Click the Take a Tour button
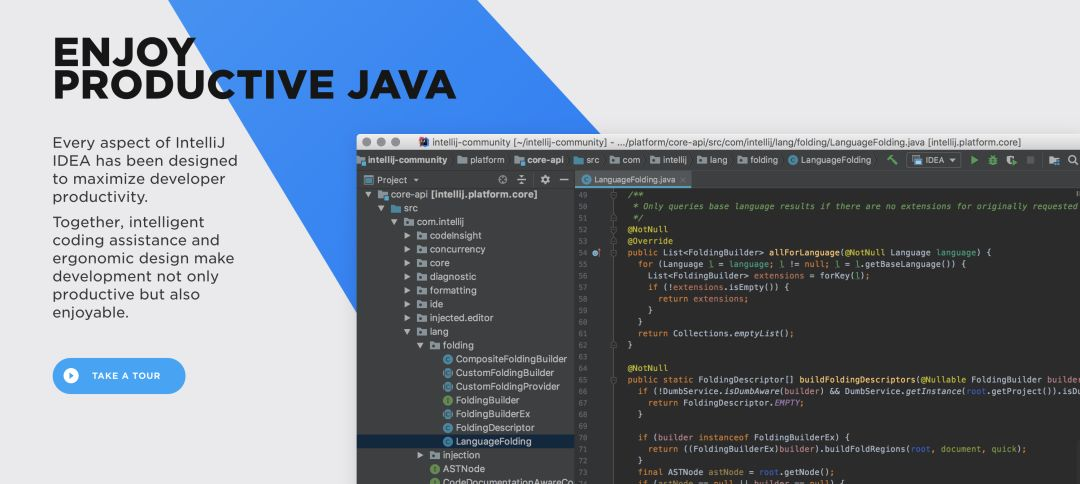 point(118,376)
